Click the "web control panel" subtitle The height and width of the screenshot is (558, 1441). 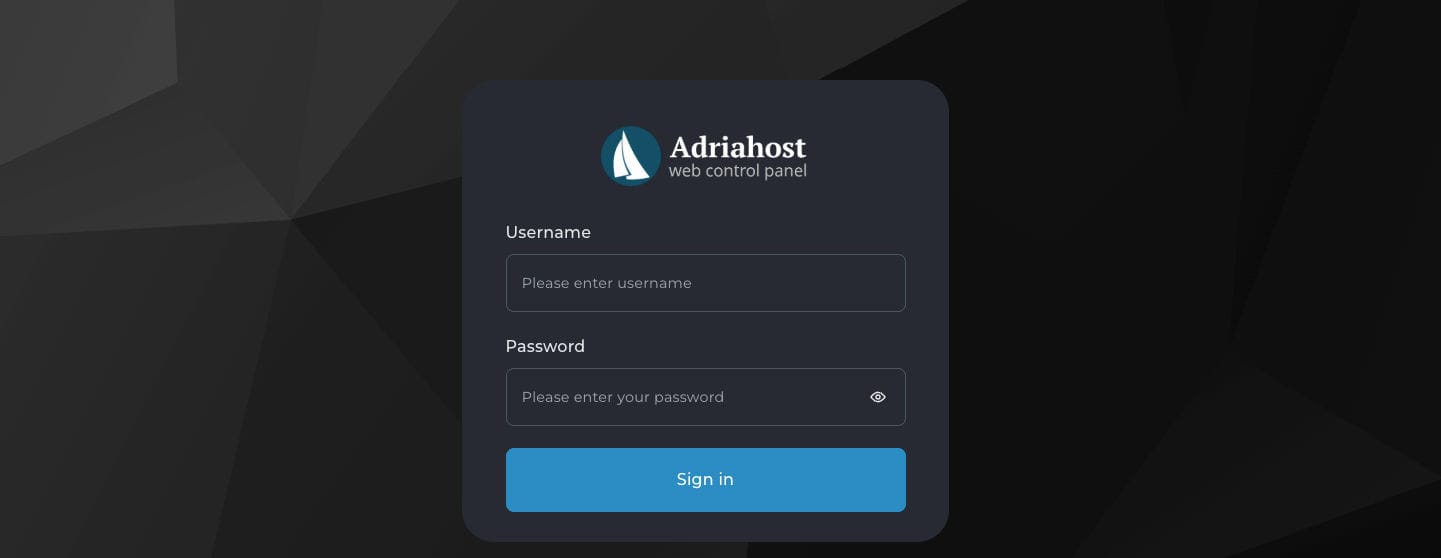(737, 171)
